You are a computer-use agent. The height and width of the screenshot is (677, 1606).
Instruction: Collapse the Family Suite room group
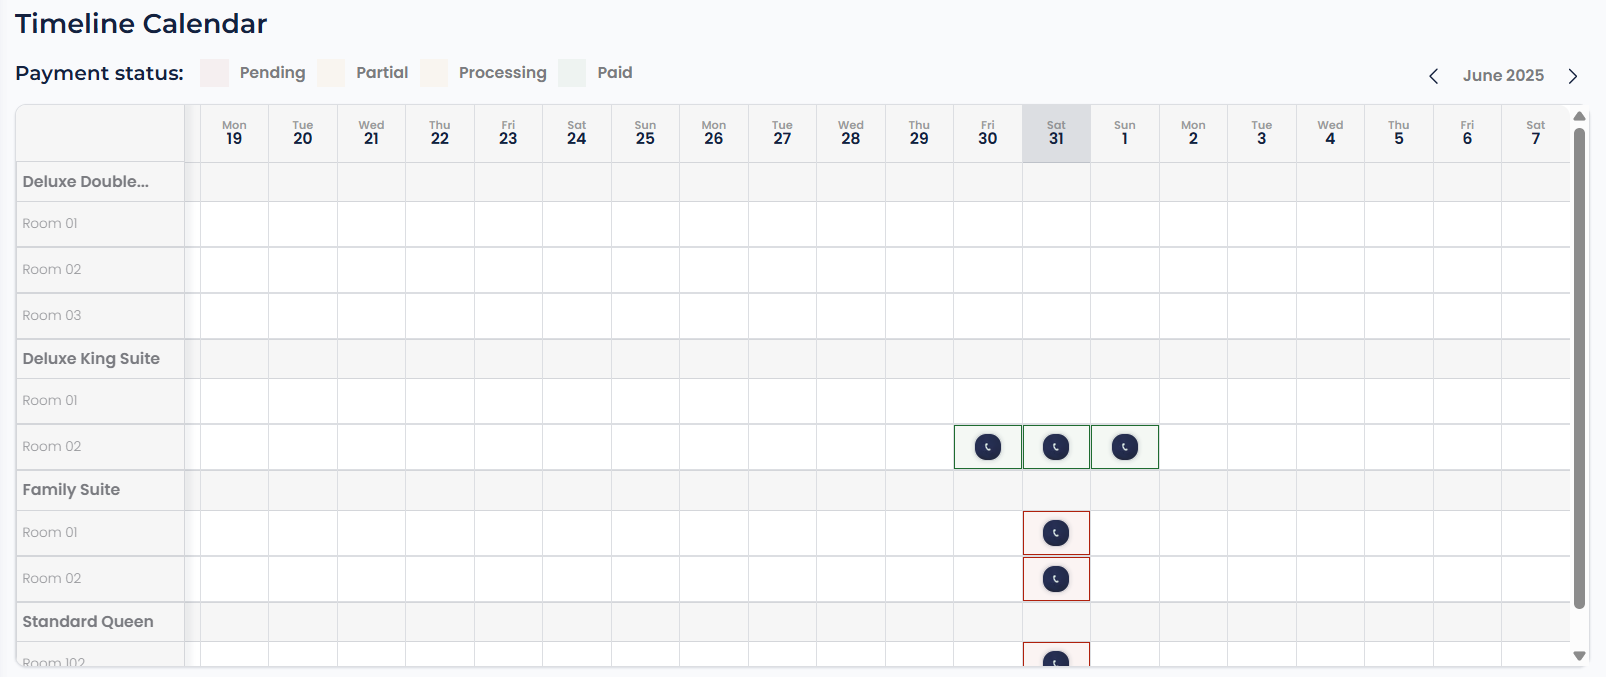pos(71,490)
